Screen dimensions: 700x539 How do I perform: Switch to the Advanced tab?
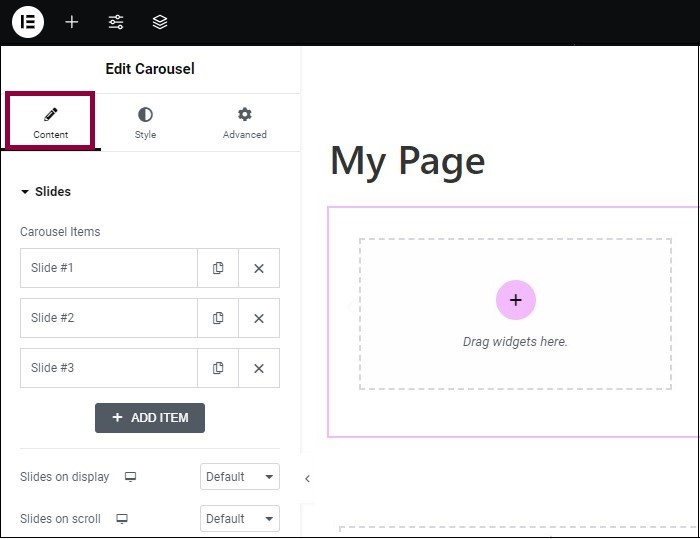pyautogui.click(x=245, y=123)
